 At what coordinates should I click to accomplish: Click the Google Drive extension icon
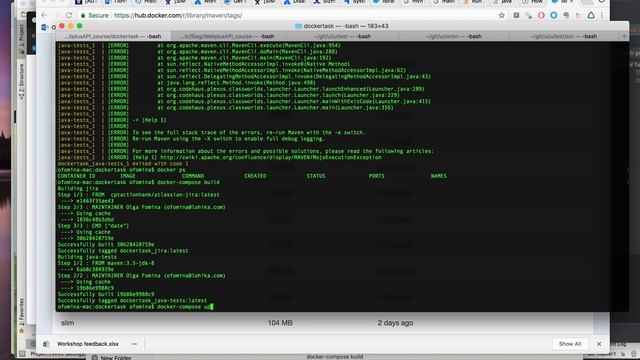click(591, 15)
